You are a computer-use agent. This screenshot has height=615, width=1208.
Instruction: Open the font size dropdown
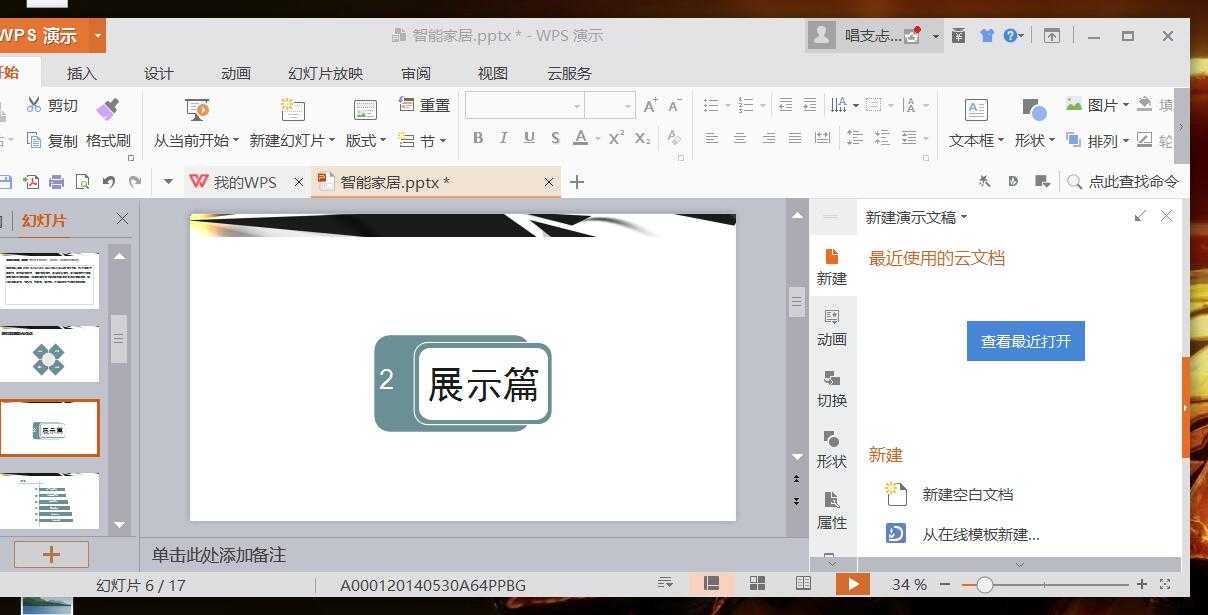628,106
